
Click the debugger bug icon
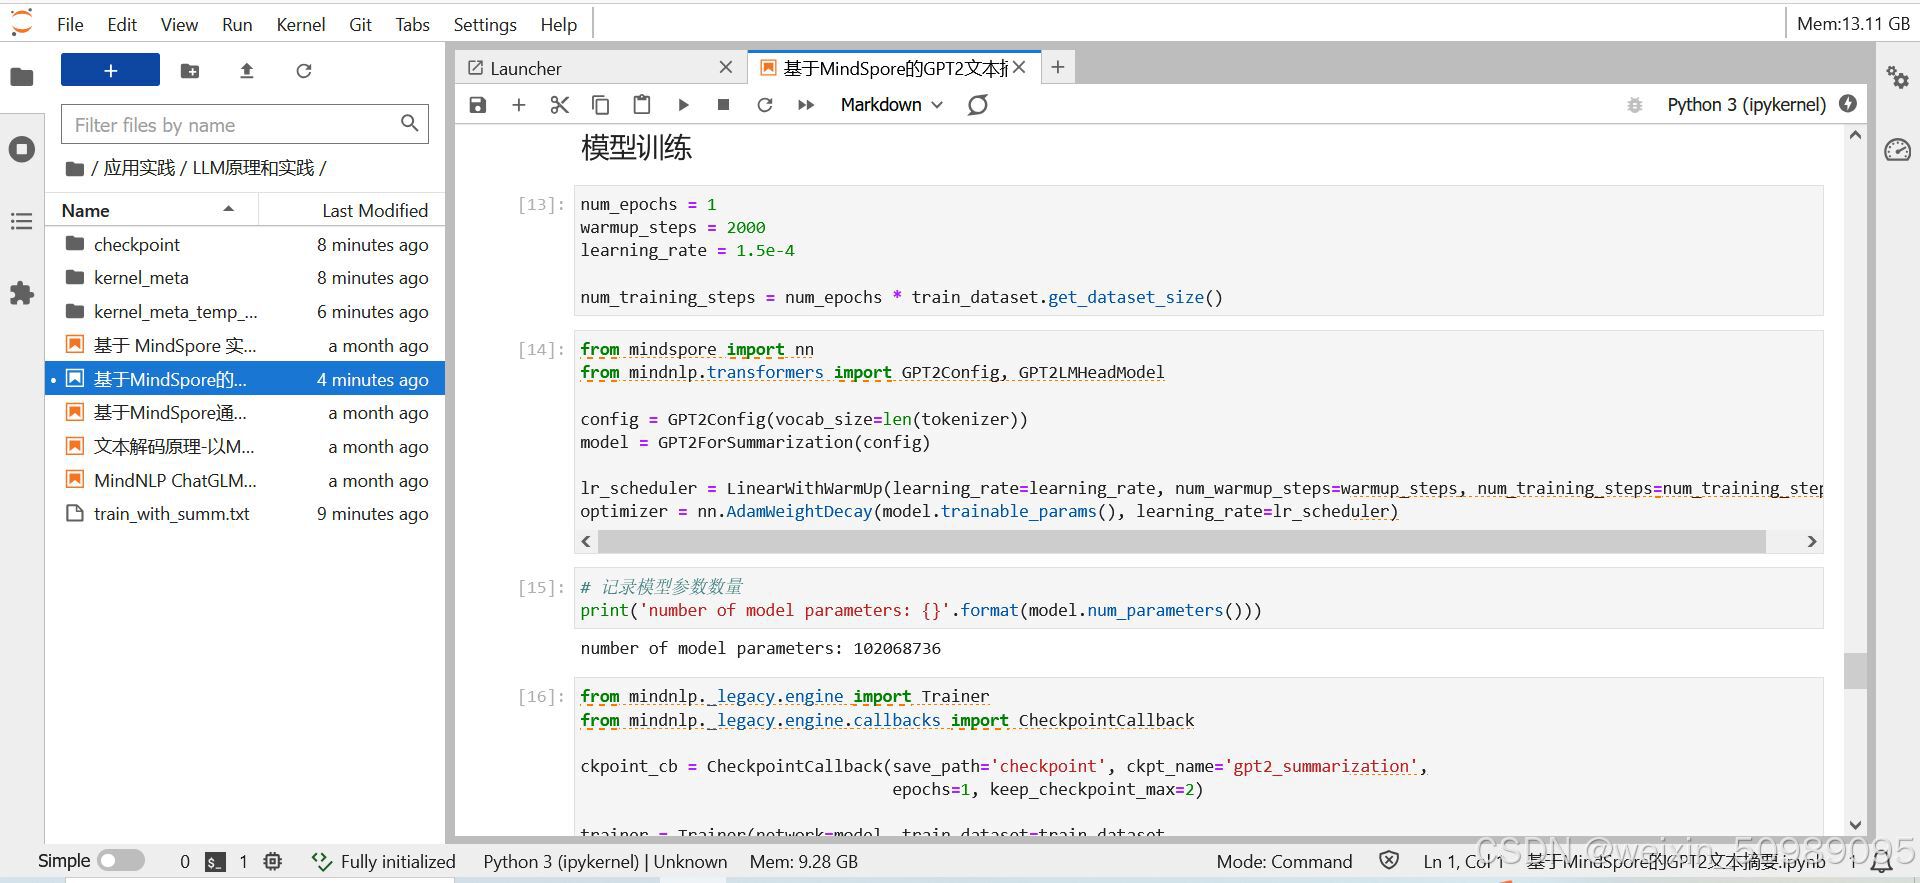coord(1635,105)
